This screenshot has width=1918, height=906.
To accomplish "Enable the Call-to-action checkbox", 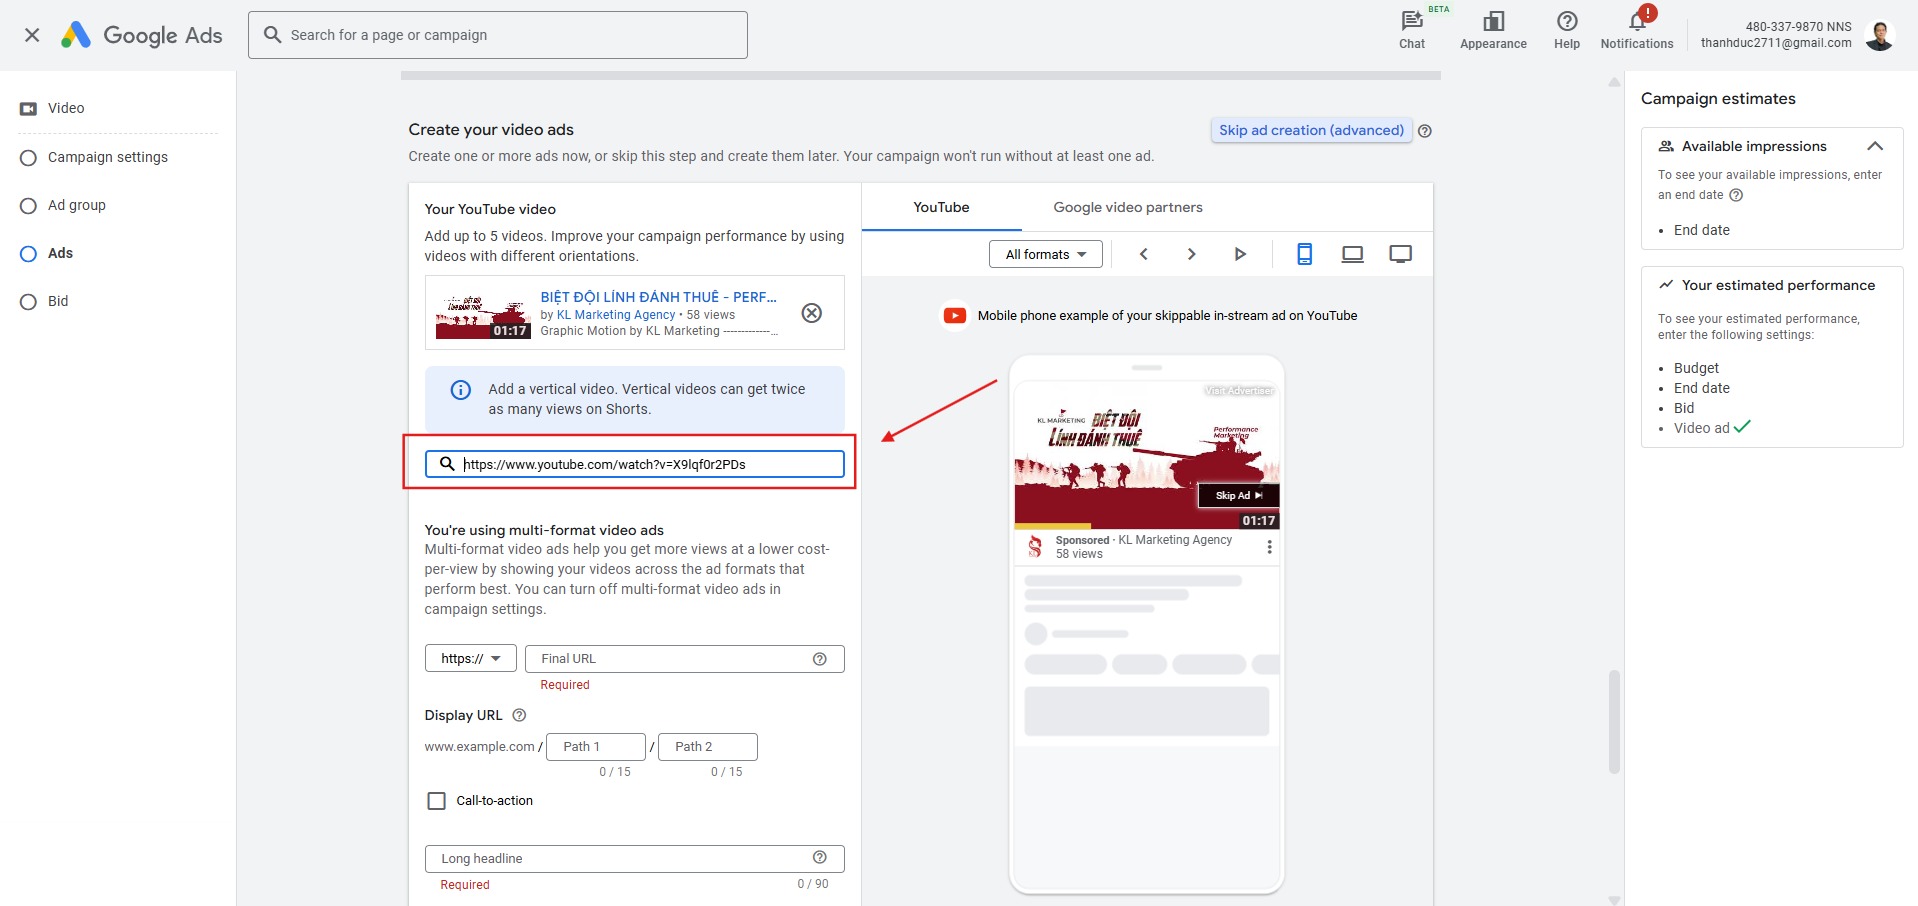I will click(436, 800).
